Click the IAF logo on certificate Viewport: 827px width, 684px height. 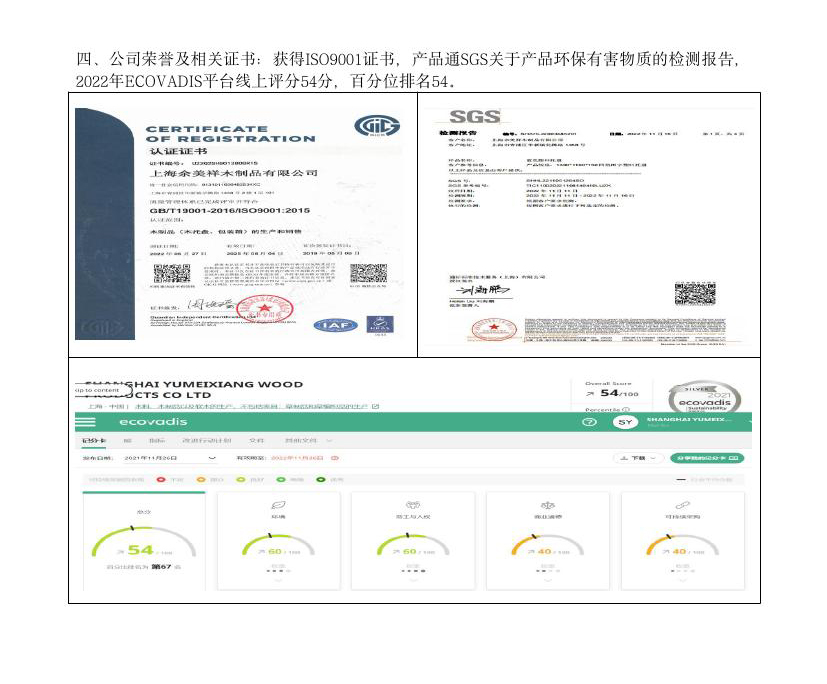(330, 325)
